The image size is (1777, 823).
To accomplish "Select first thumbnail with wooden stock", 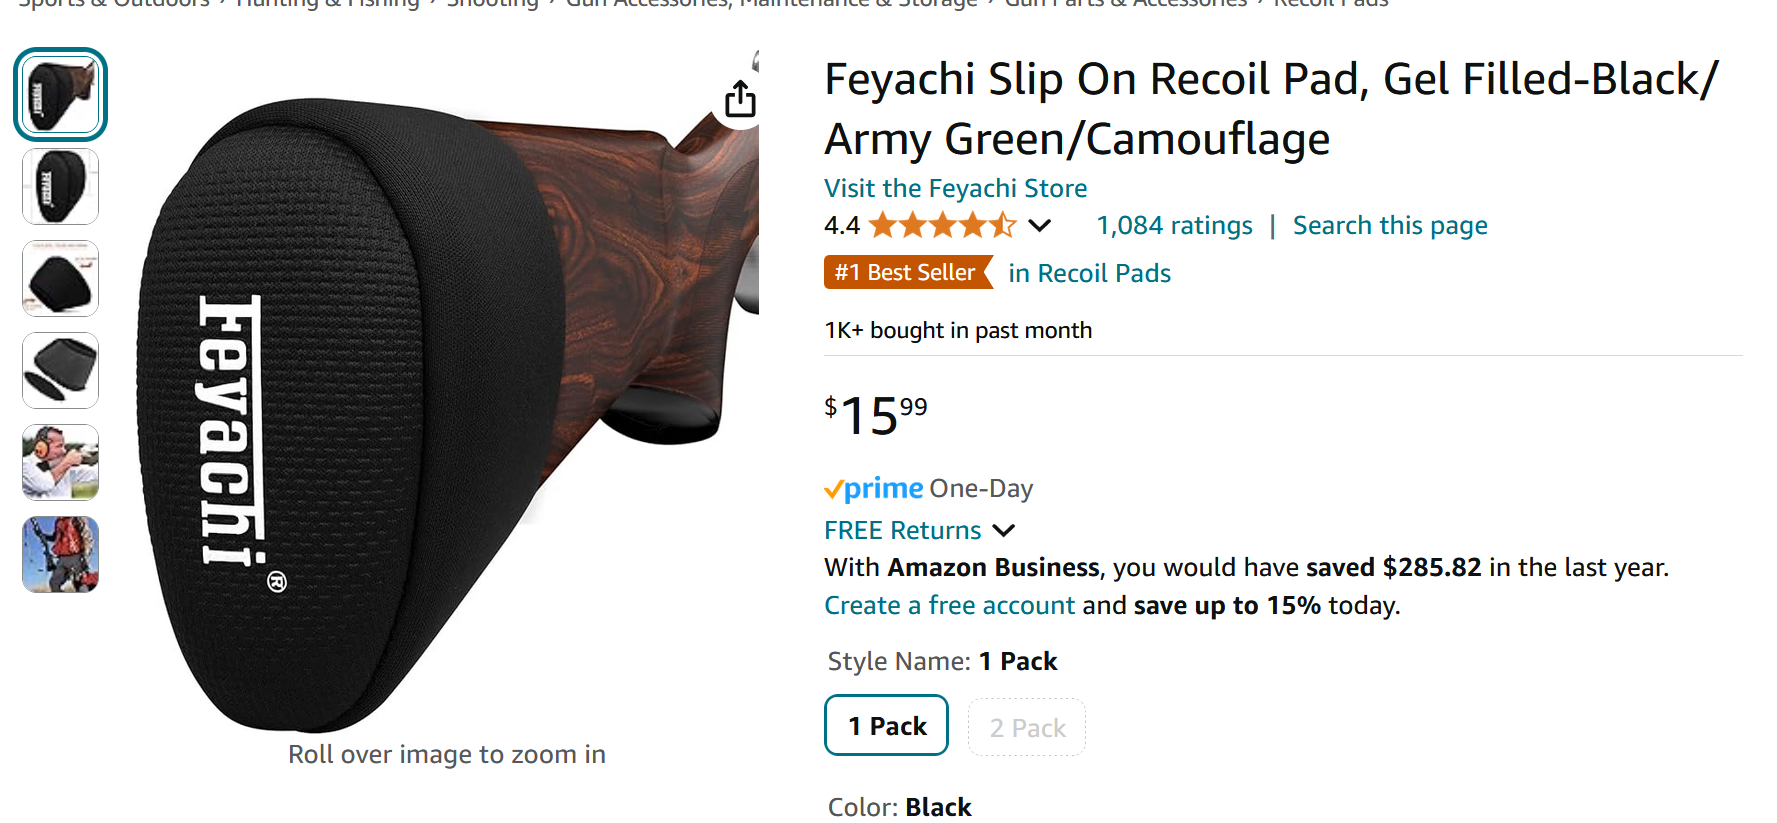I will (x=60, y=95).
